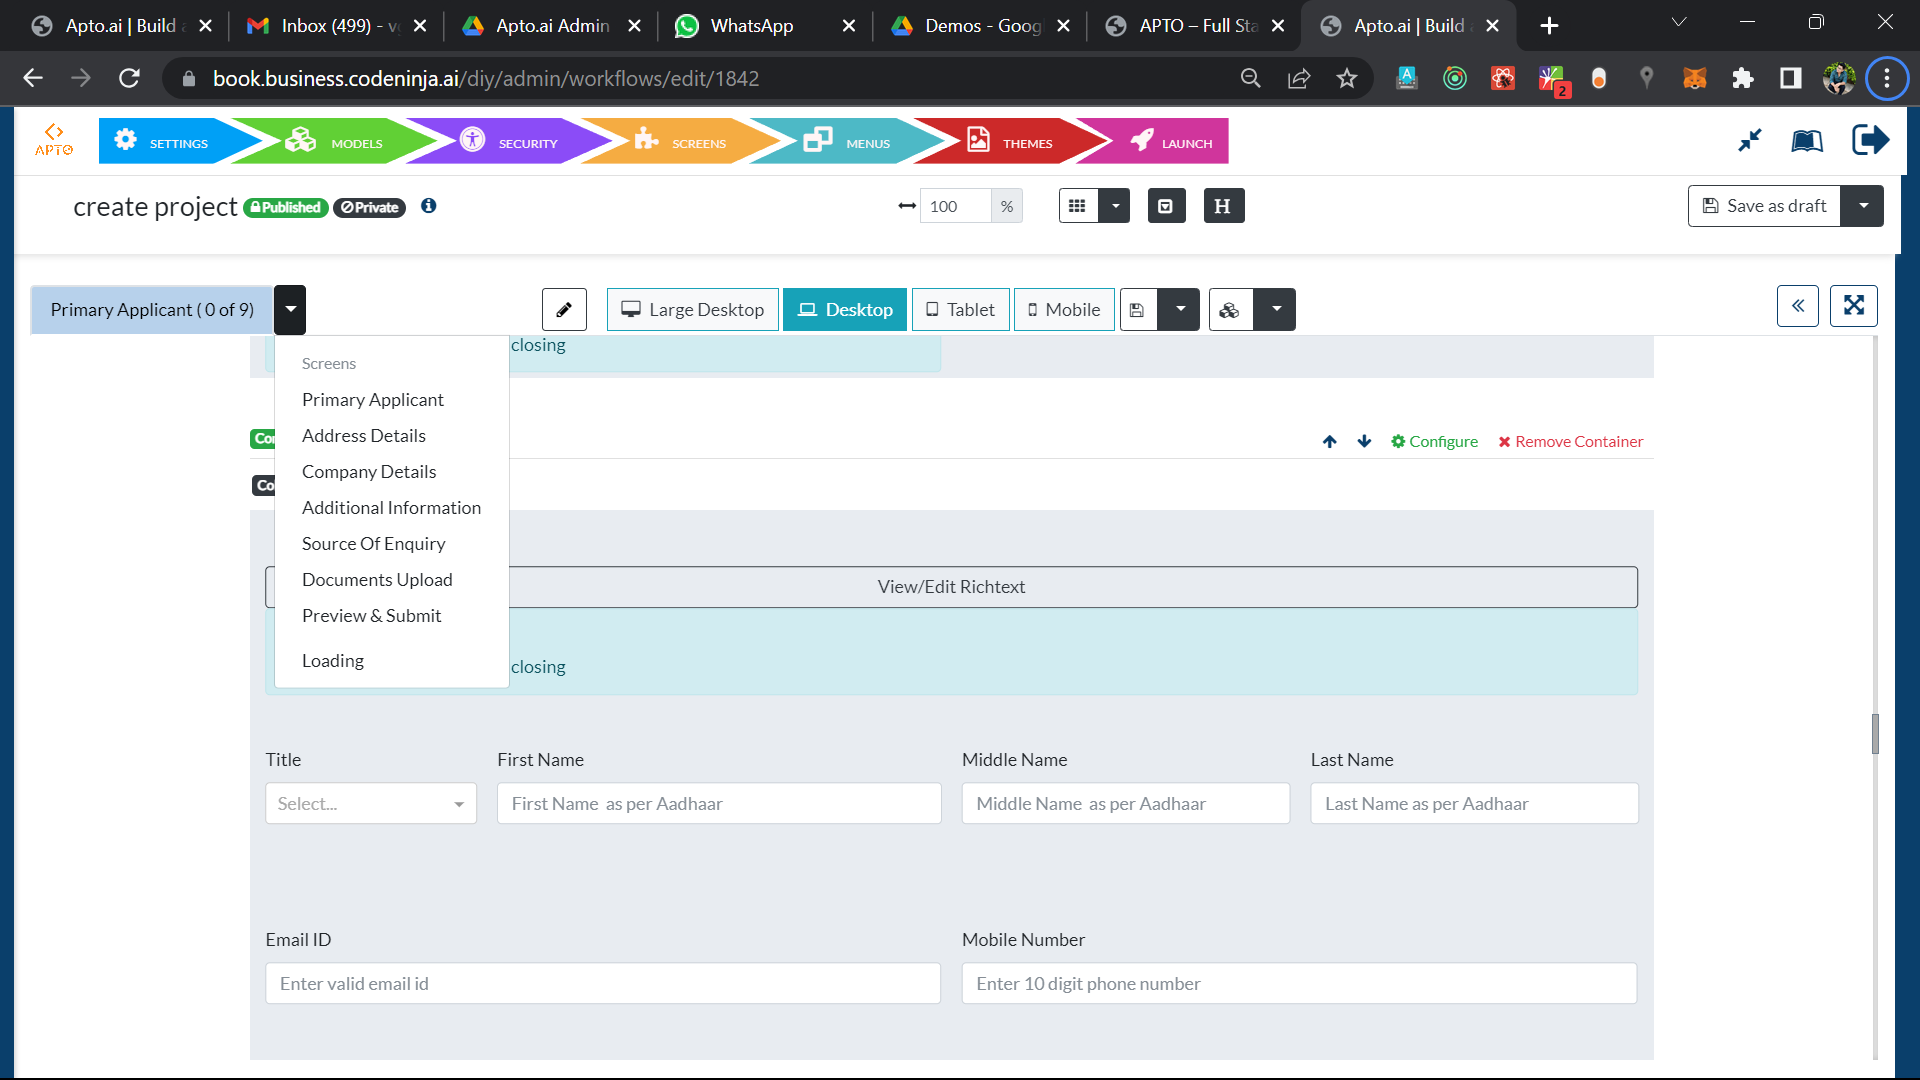The width and height of the screenshot is (1920, 1080).
Task: Open the edit pencil tool
Action: pyautogui.click(x=564, y=309)
